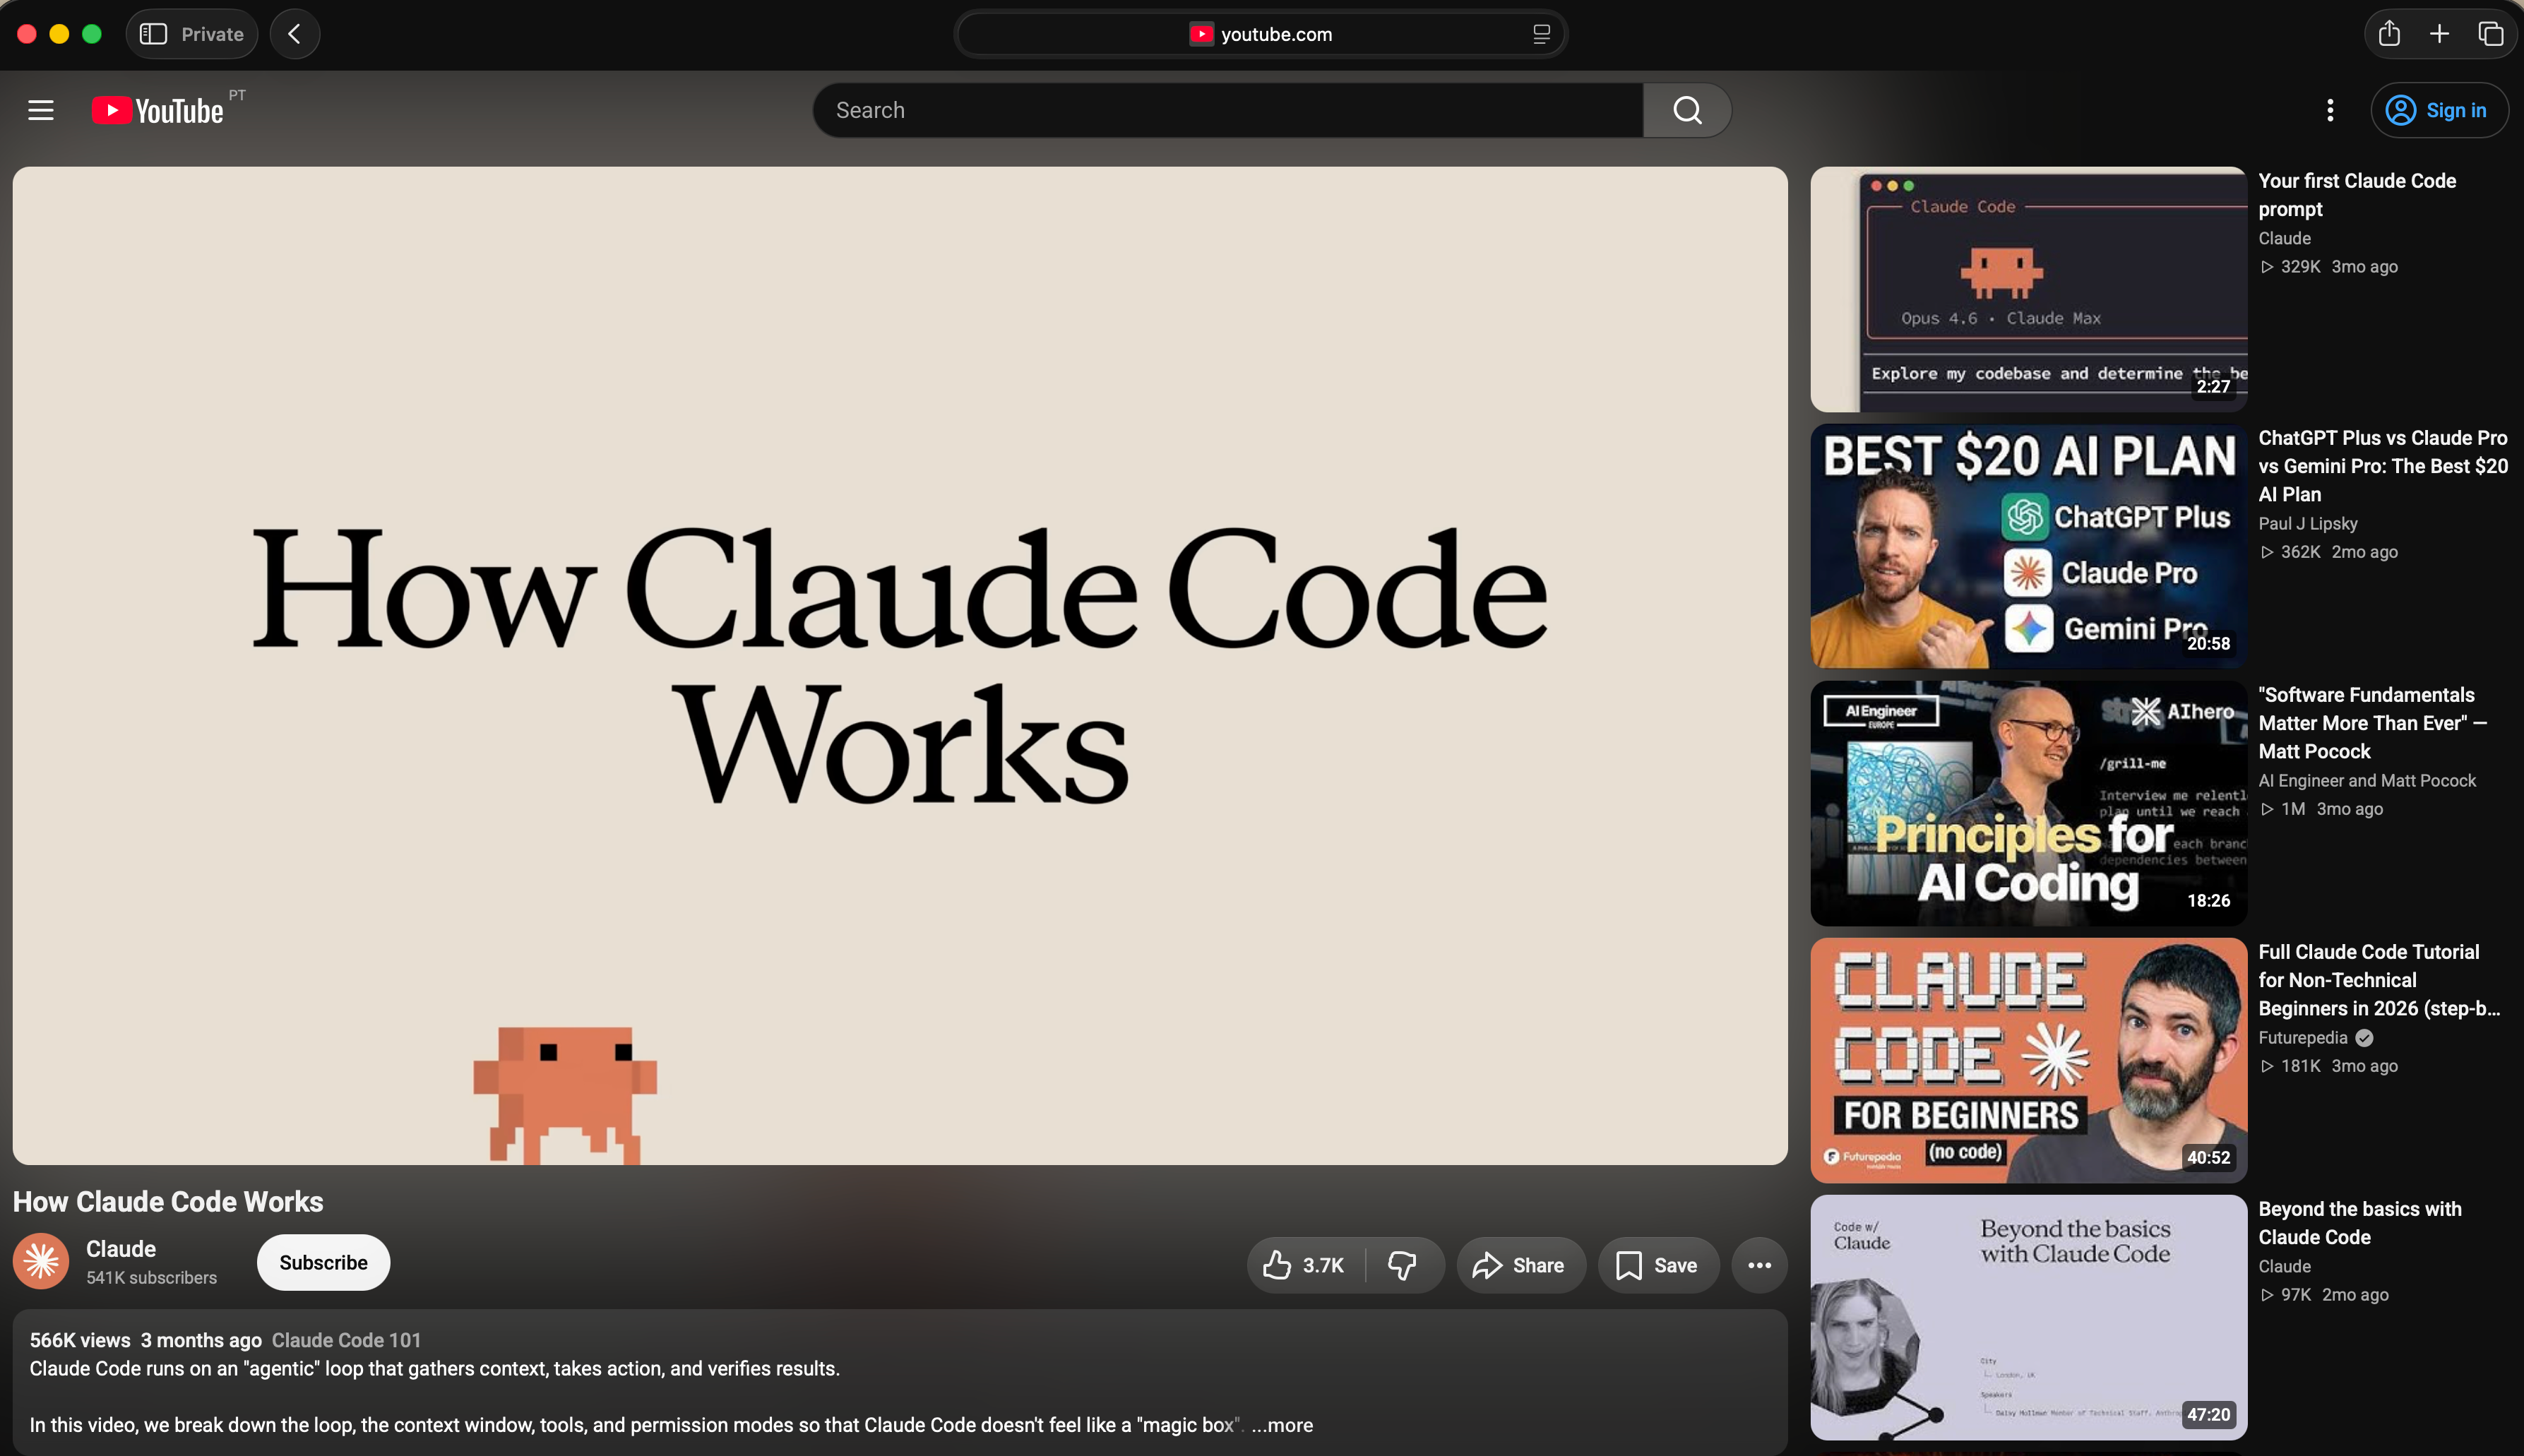Click the '3 months ago' upload date
The height and width of the screenshot is (1456, 2524).
201,1340
